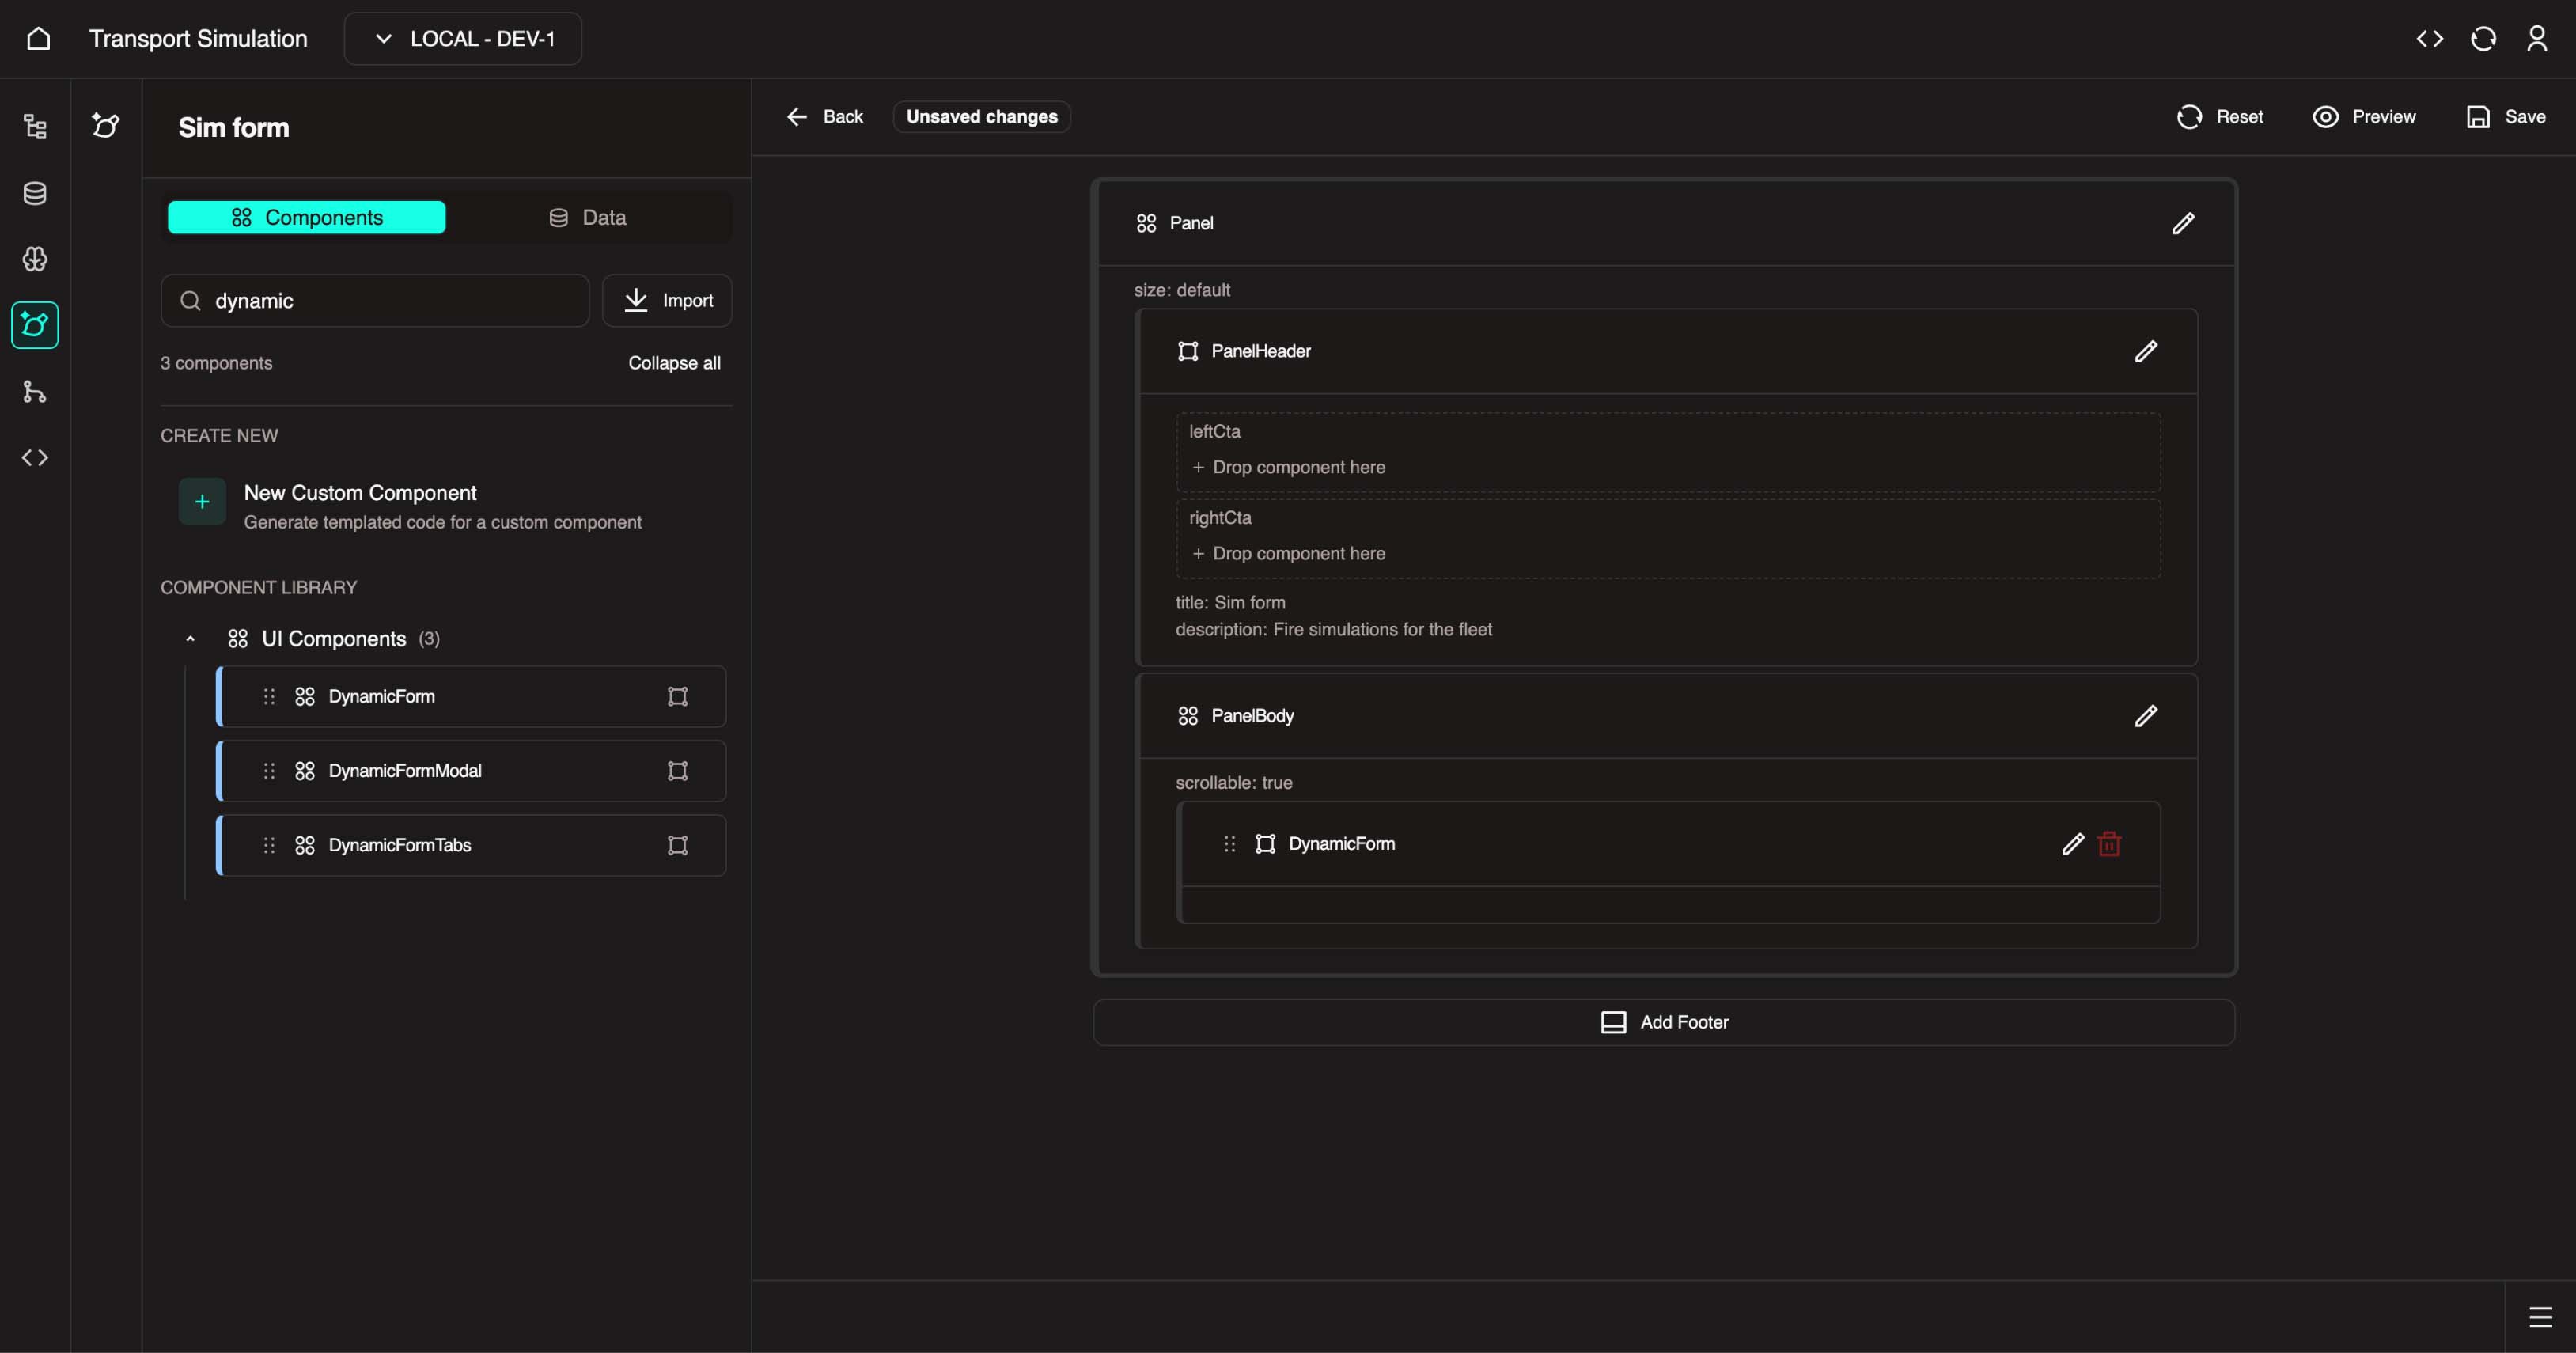Click the drag handle of DynamicFormModal
Image resolution: width=2576 pixels, height=1353 pixels.
269,770
